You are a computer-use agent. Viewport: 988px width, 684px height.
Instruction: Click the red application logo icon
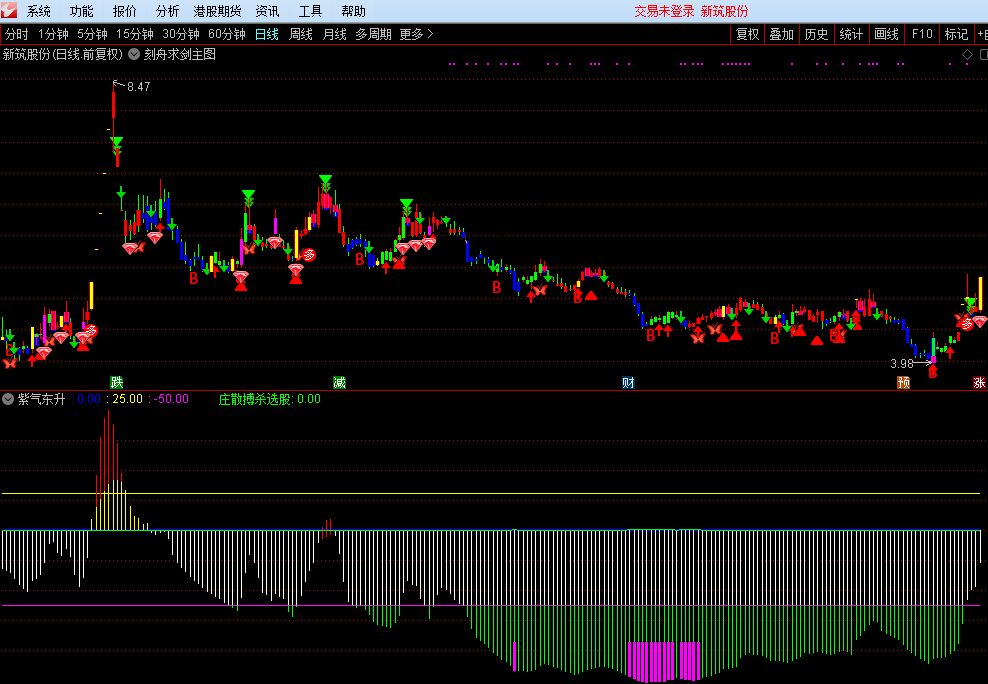click(x=9, y=11)
